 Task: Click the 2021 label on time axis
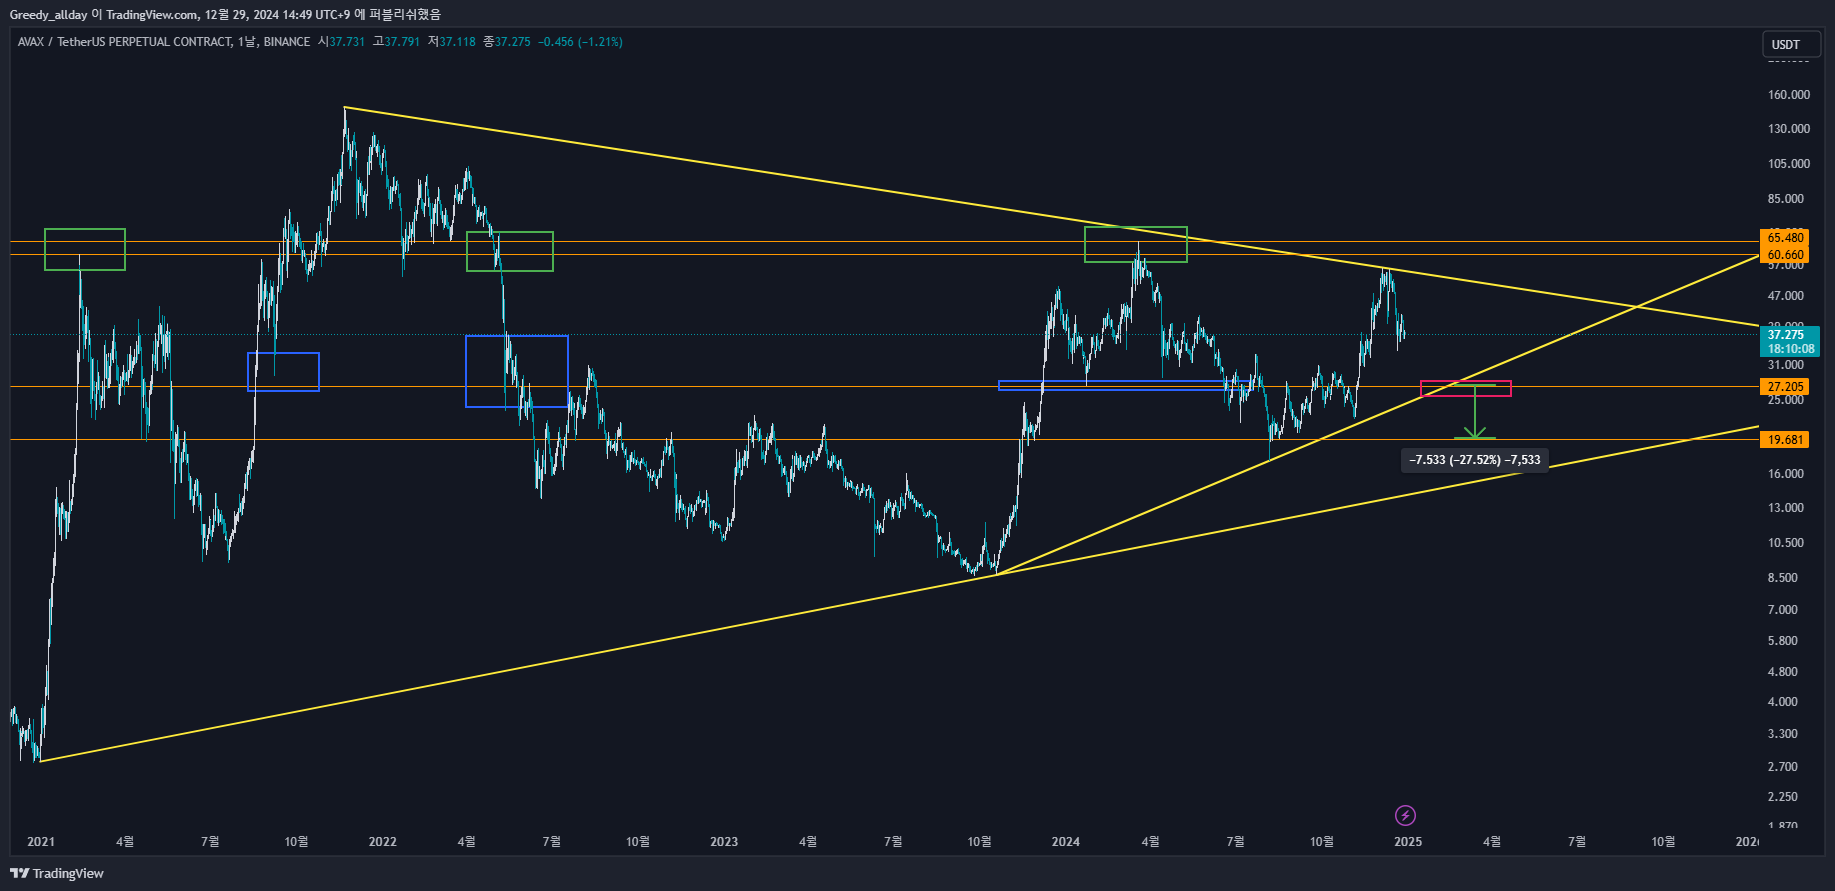(x=41, y=842)
